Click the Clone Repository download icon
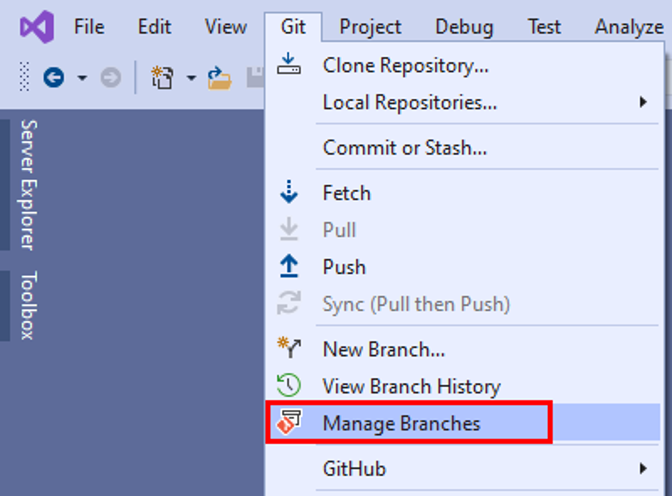The height and width of the screenshot is (496, 672). [288, 63]
